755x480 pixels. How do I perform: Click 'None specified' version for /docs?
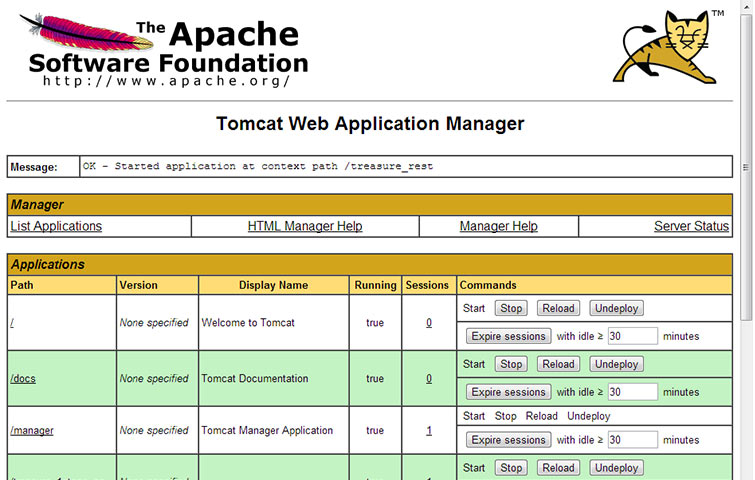(x=154, y=378)
